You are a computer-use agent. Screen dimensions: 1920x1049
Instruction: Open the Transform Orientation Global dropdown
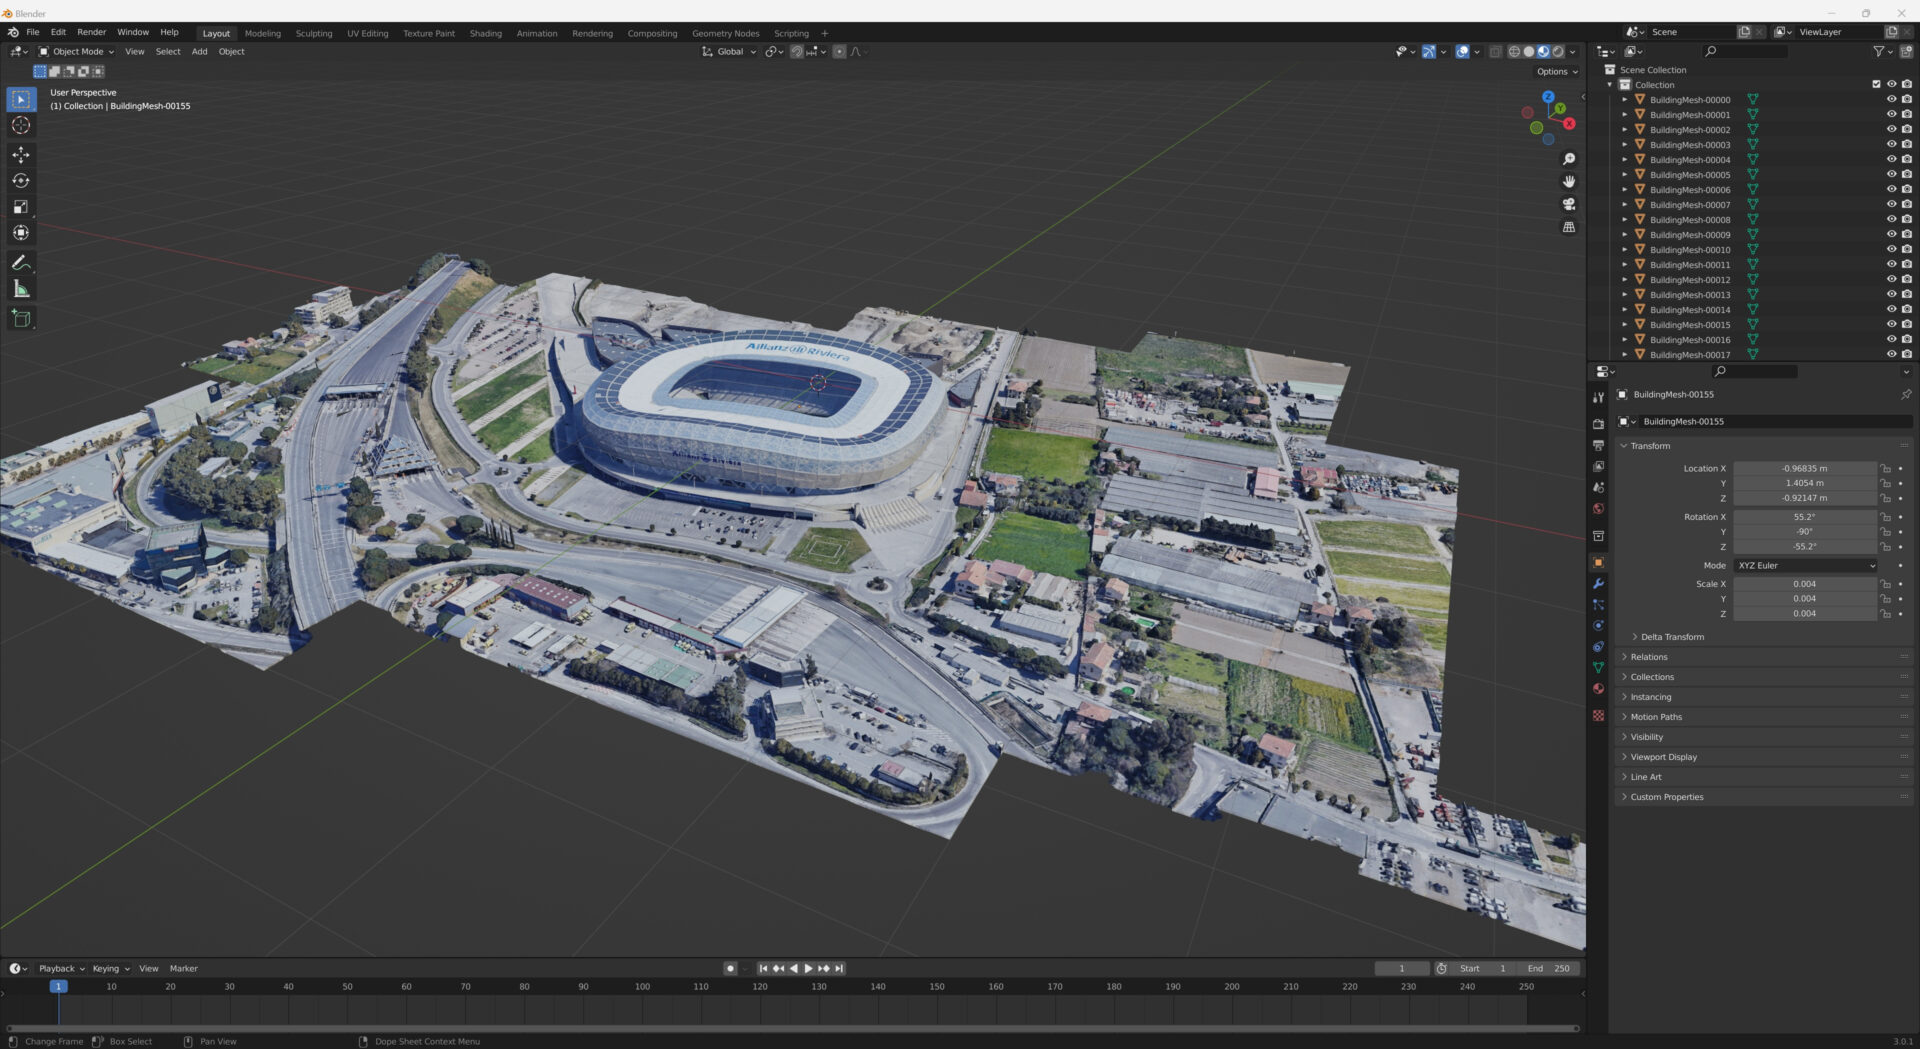coord(729,51)
